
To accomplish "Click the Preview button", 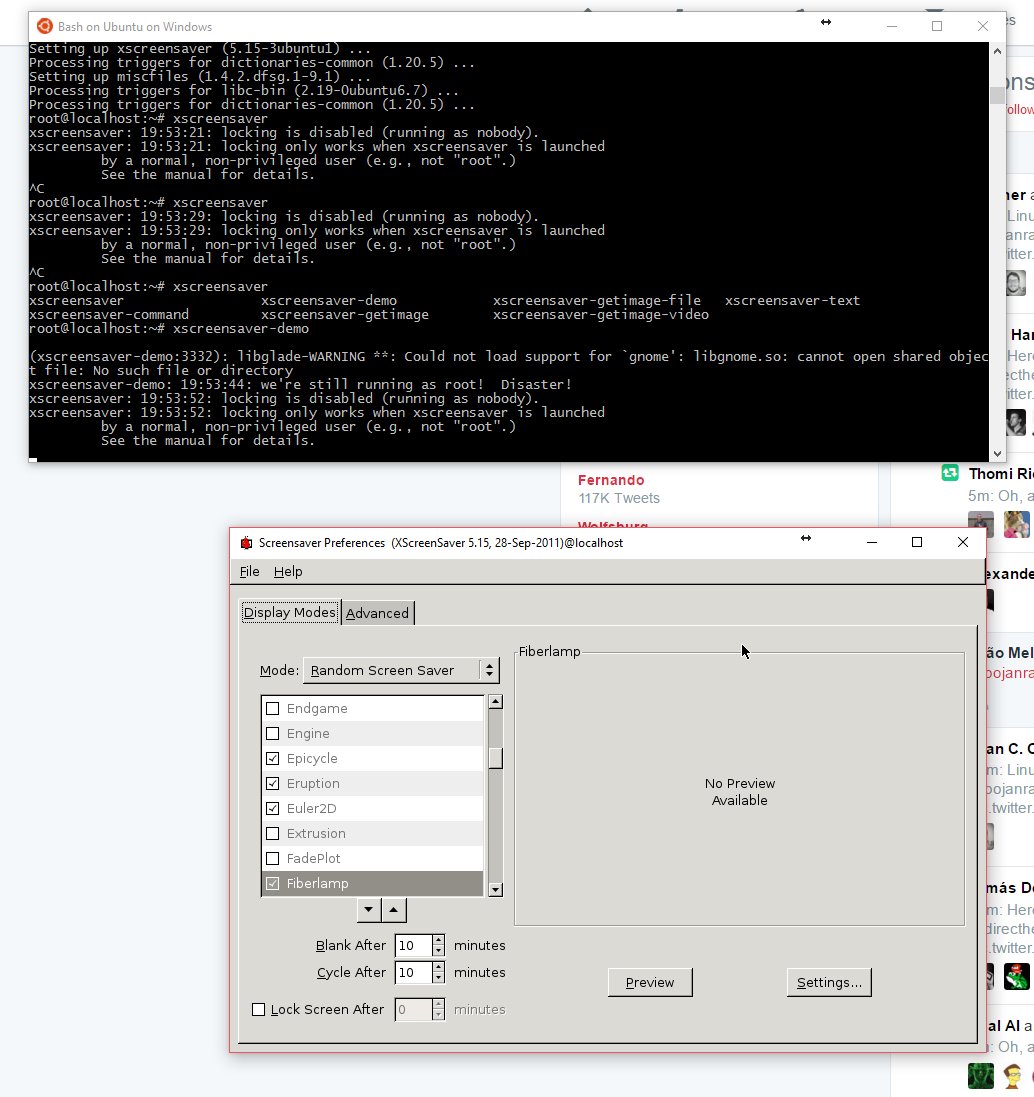I will coord(650,982).
